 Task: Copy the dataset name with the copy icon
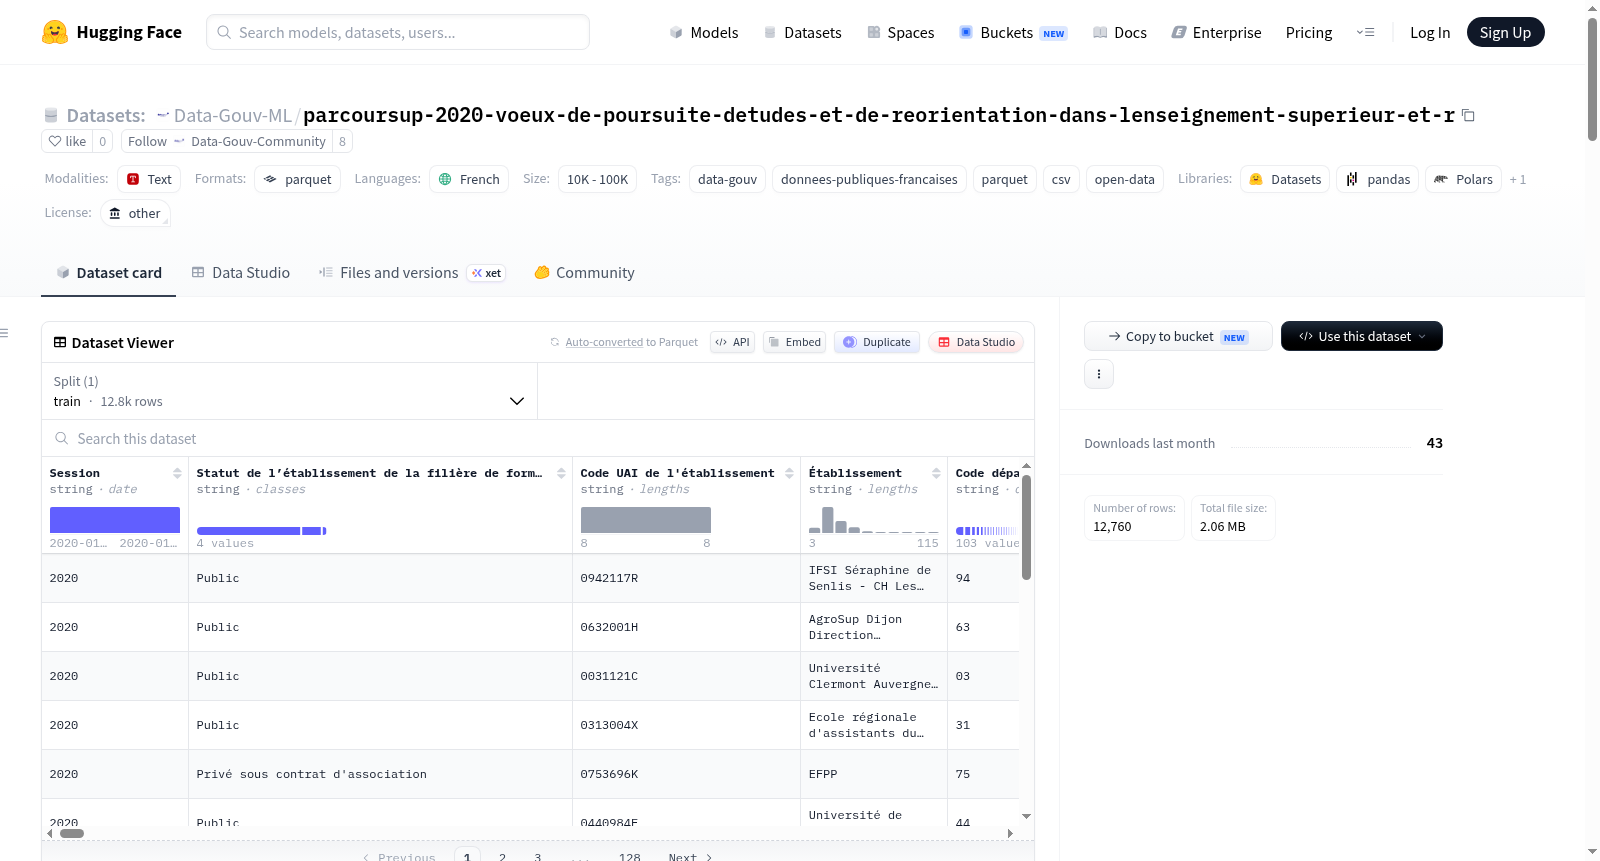tap(1468, 115)
